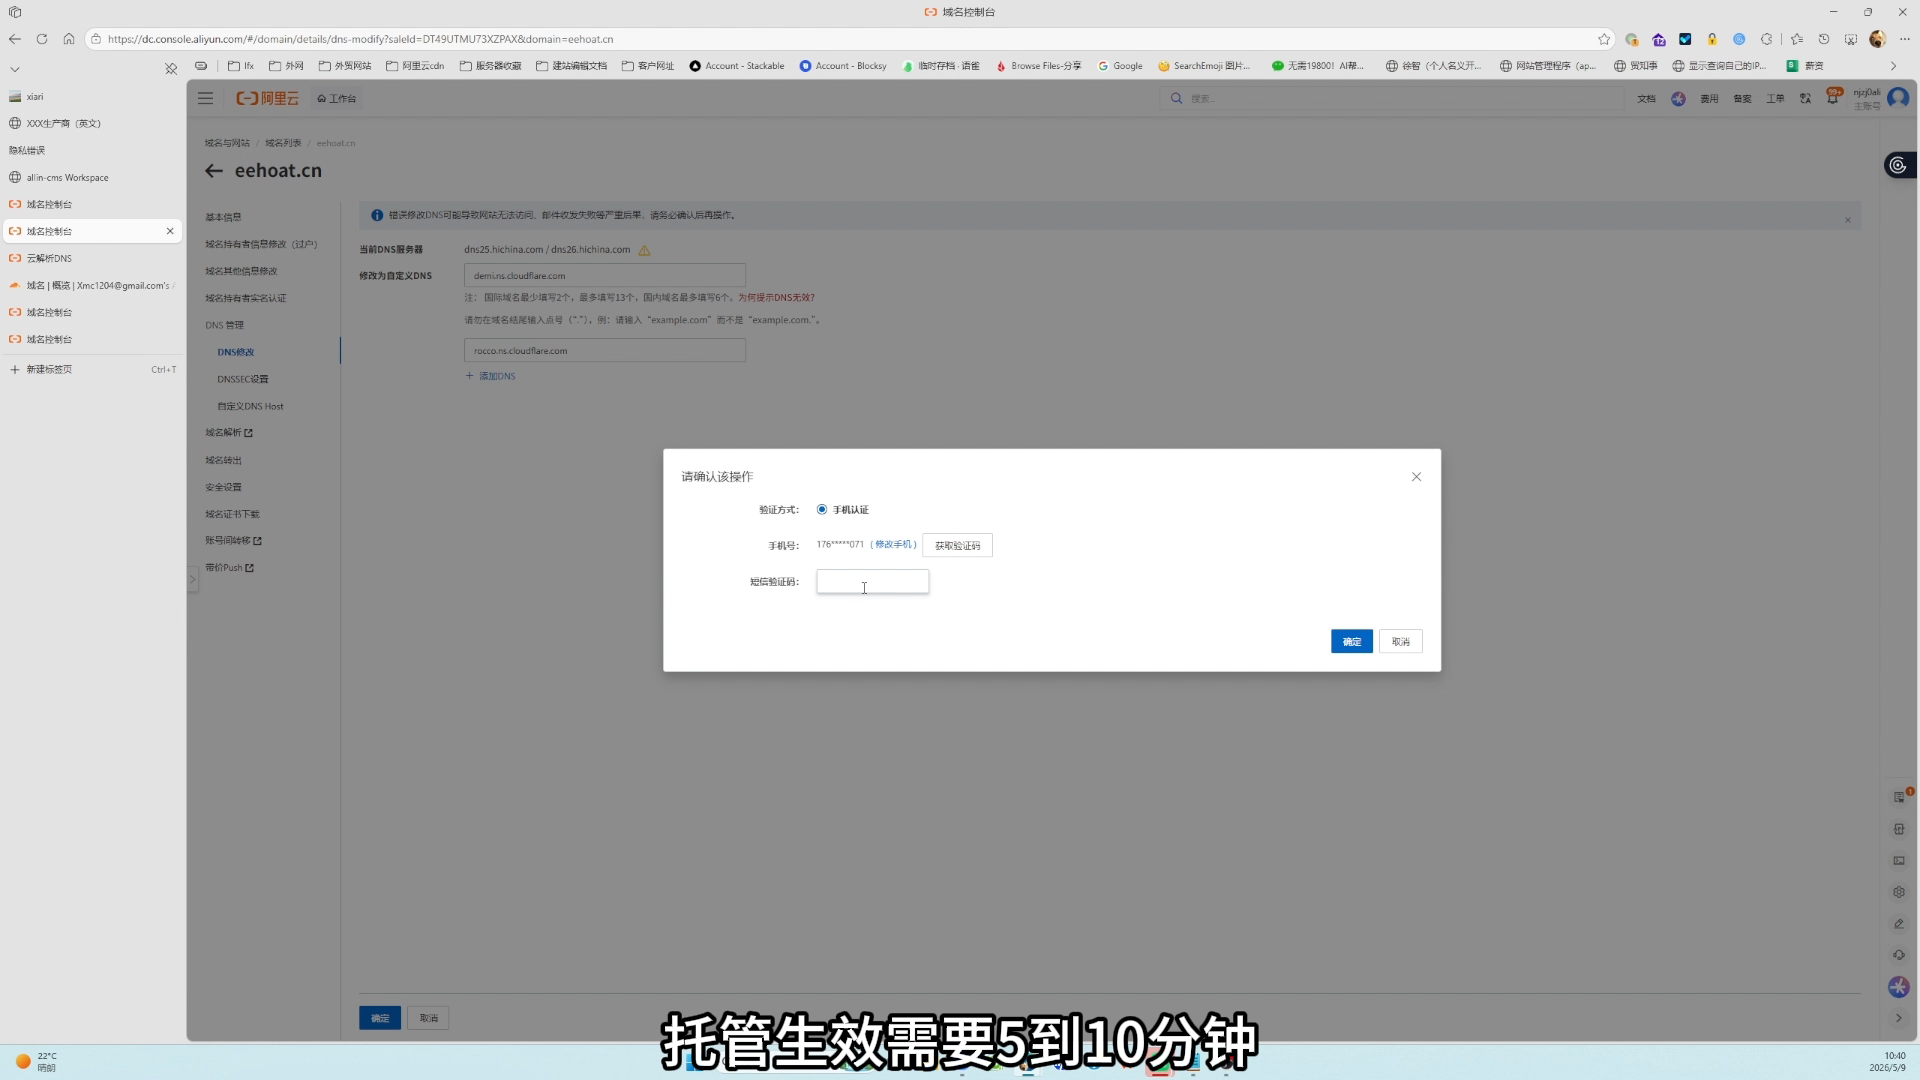Viewport: 1920px width, 1080px height.
Task: Open the Aliyun notifications bell
Action: click(x=1832, y=98)
